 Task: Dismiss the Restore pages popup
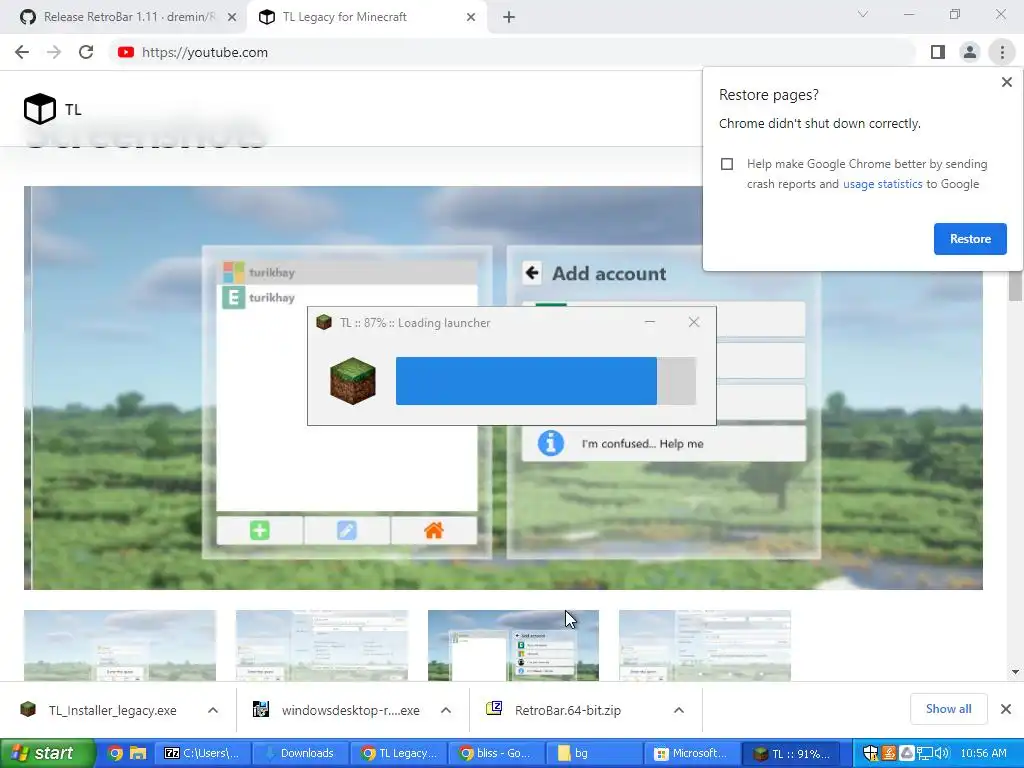(x=1006, y=82)
